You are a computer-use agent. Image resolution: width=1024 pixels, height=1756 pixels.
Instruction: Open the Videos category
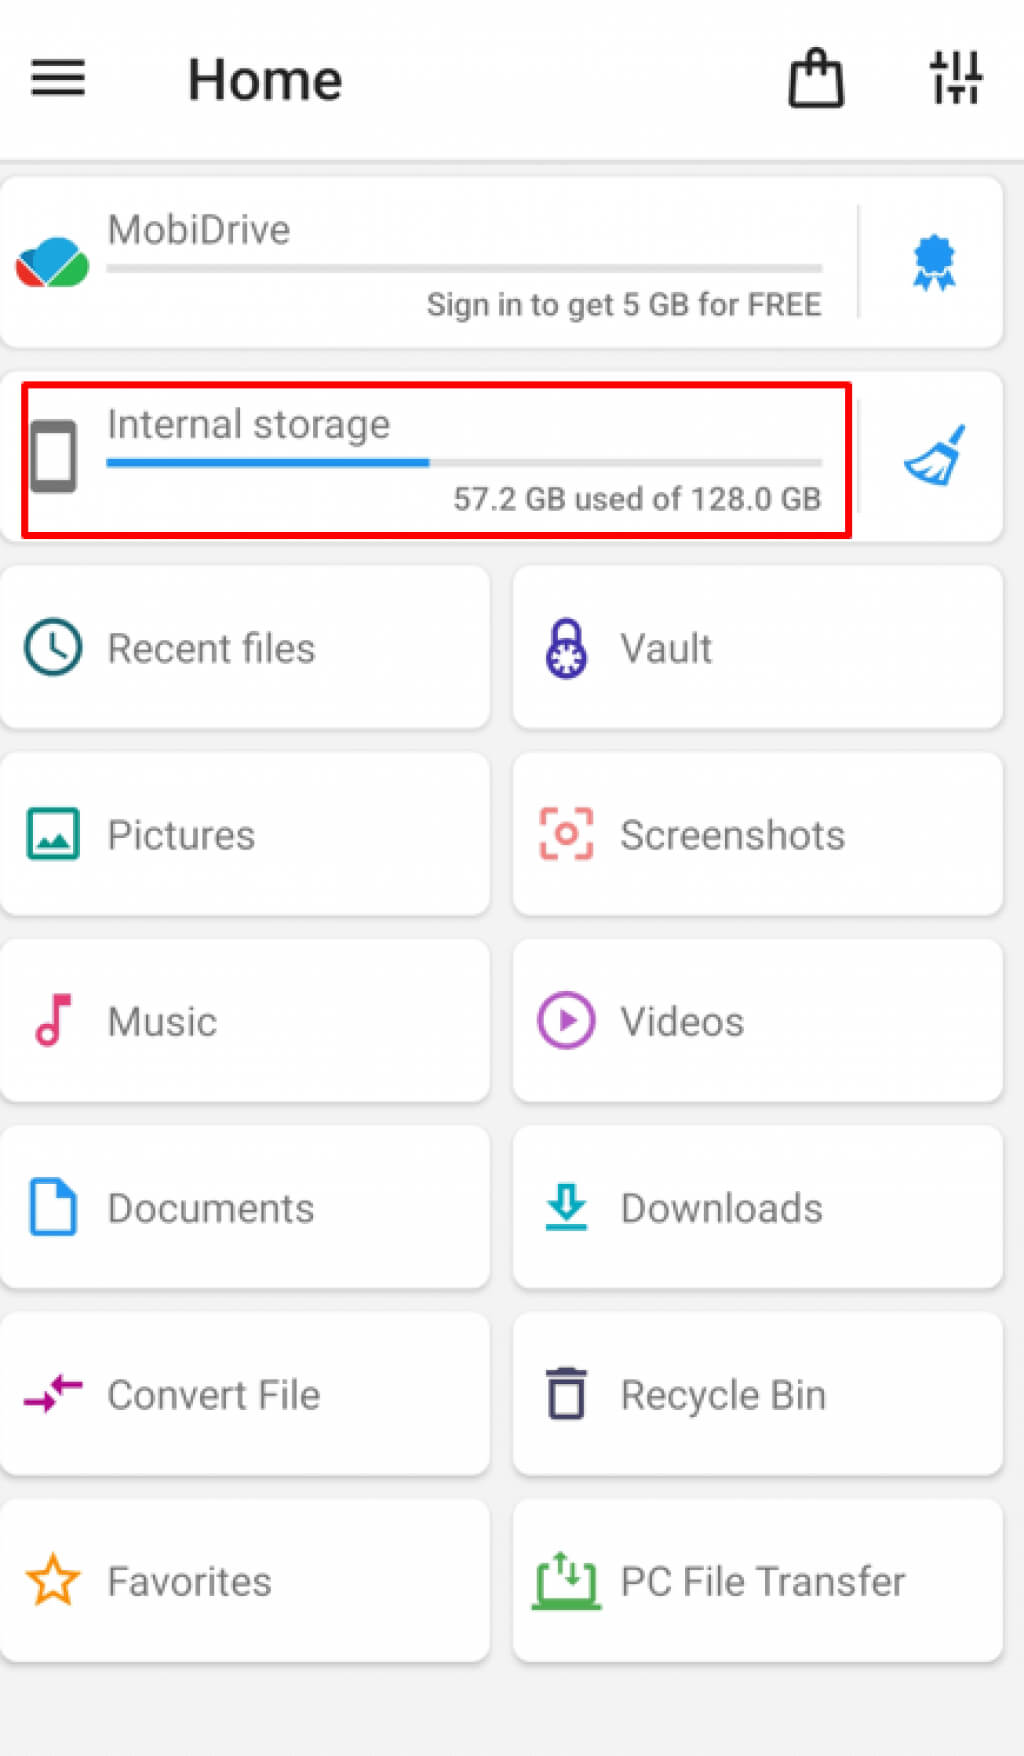[x=757, y=1021]
